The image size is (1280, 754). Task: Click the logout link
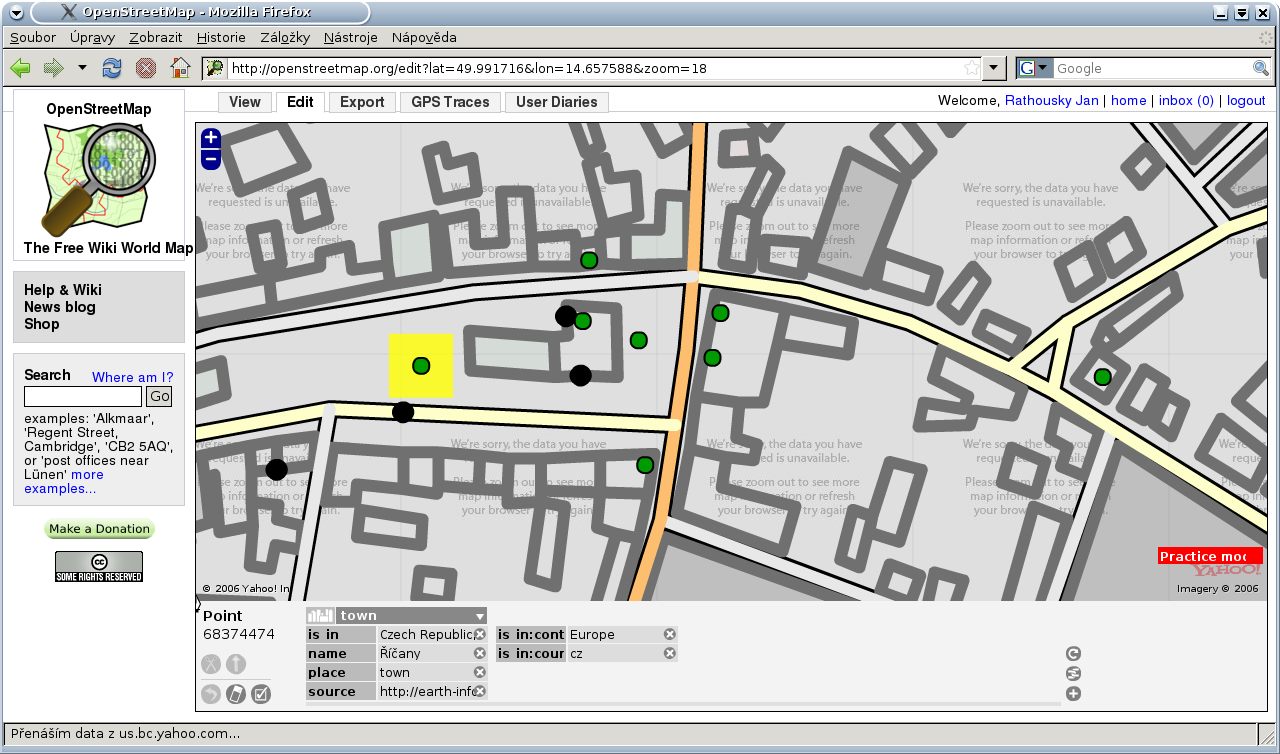(x=1246, y=100)
